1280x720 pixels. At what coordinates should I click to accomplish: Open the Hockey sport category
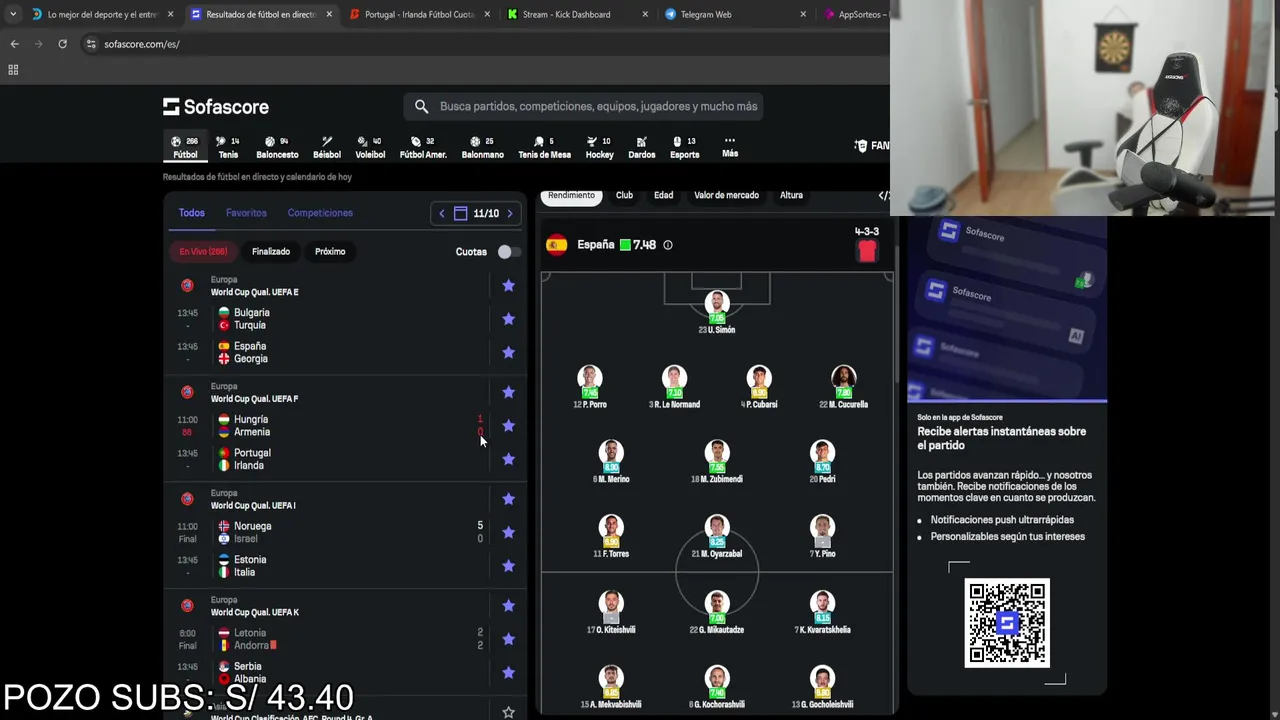pos(599,147)
